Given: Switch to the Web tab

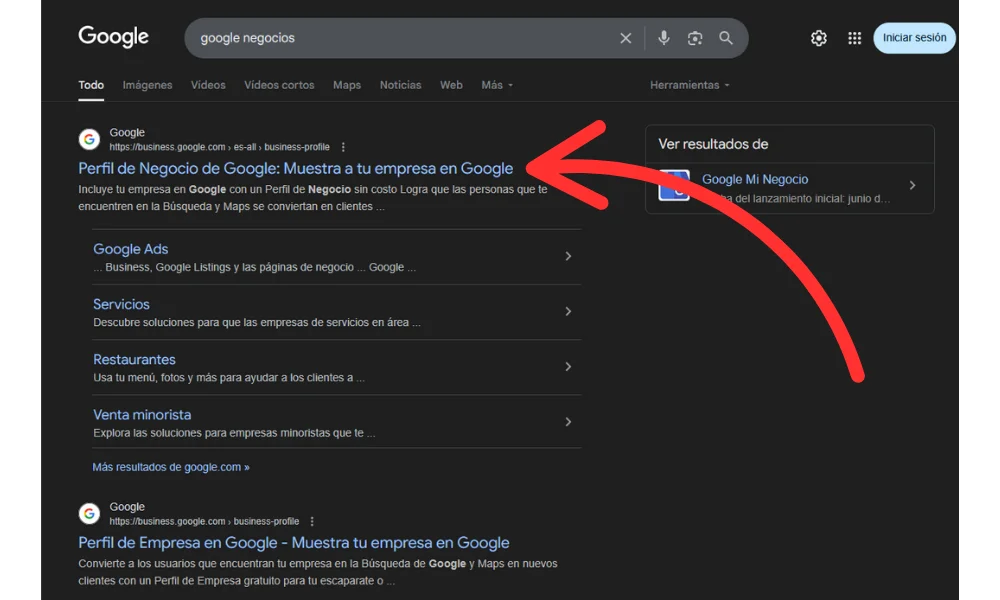Looking at the screenshot, I should (x=451, y=85).
